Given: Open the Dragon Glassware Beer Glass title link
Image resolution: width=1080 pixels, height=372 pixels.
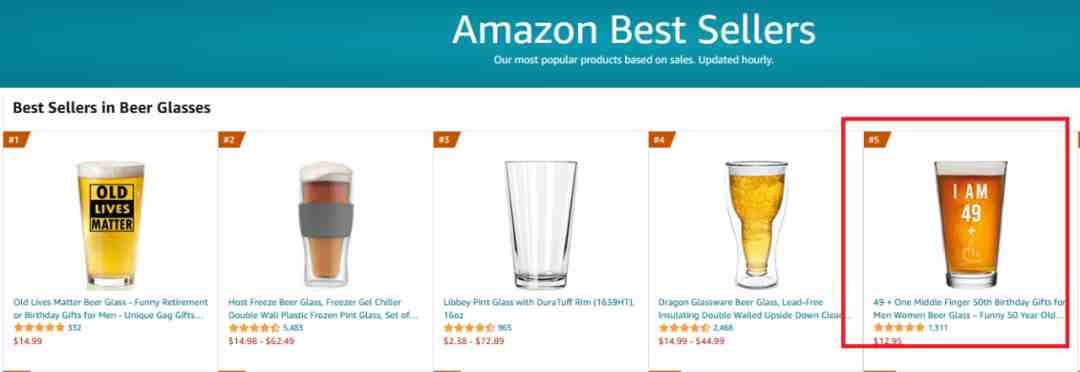Looking at the screenshot, I should pos(755,309).
